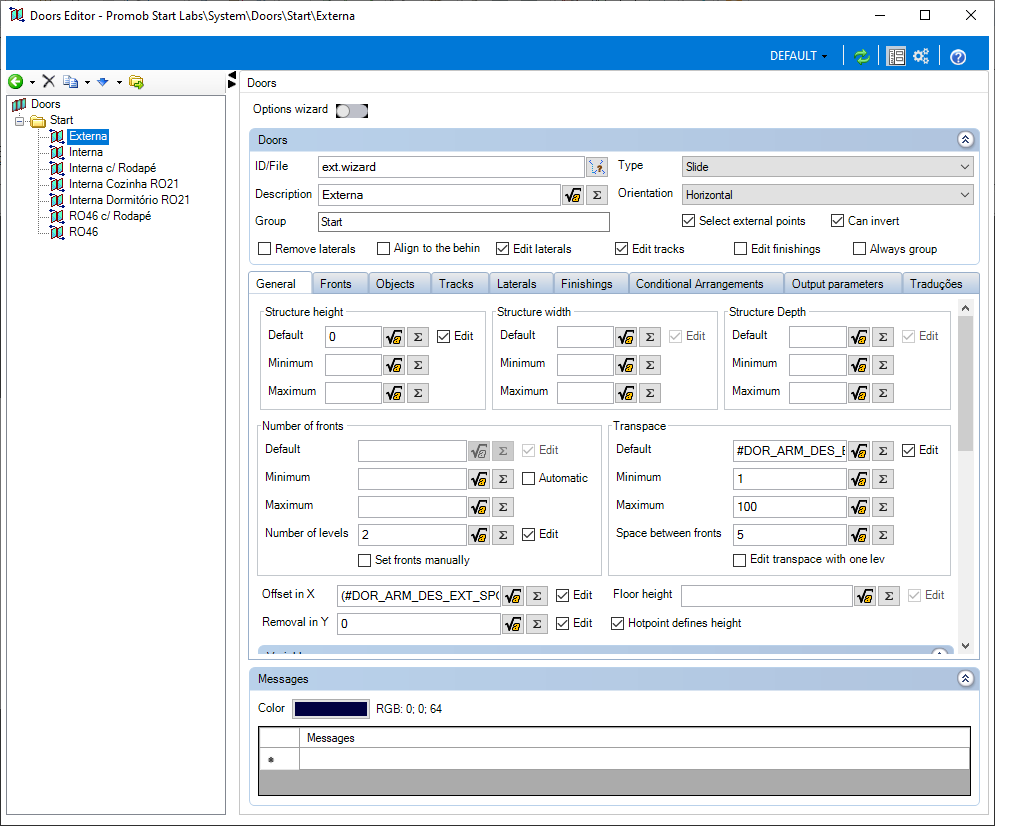Open formula editor for Structure height Default
Image resolution: width=1018 pixels, height=826 pixels.
pos(394,337)
